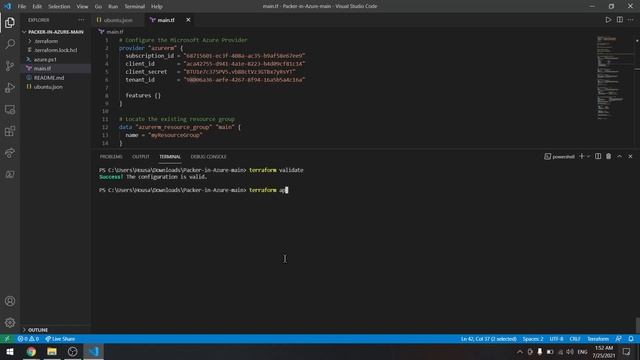The height and width of the screenshot is (360, 640).
Task: Open the errors and warnings count in status bar
Action: click(28, 339)
